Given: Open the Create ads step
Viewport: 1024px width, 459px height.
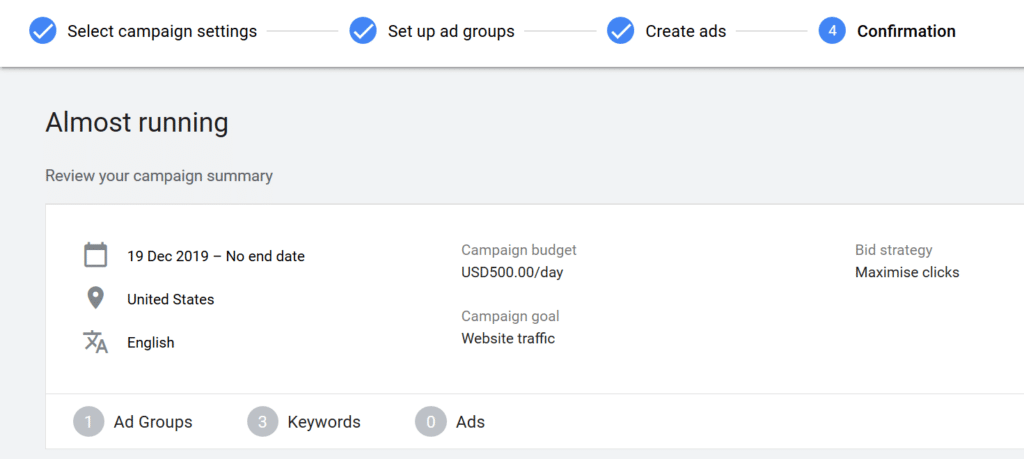Looking at the screenshot, I should pyautogui.click(x=686, y=31).
